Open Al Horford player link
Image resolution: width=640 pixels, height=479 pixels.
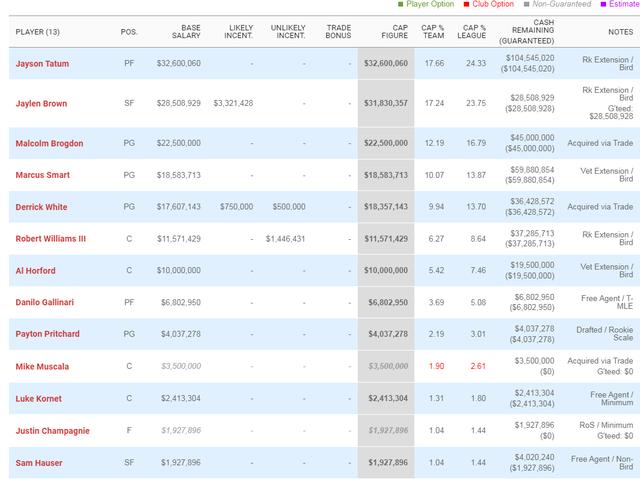click(x=36, y=271)
